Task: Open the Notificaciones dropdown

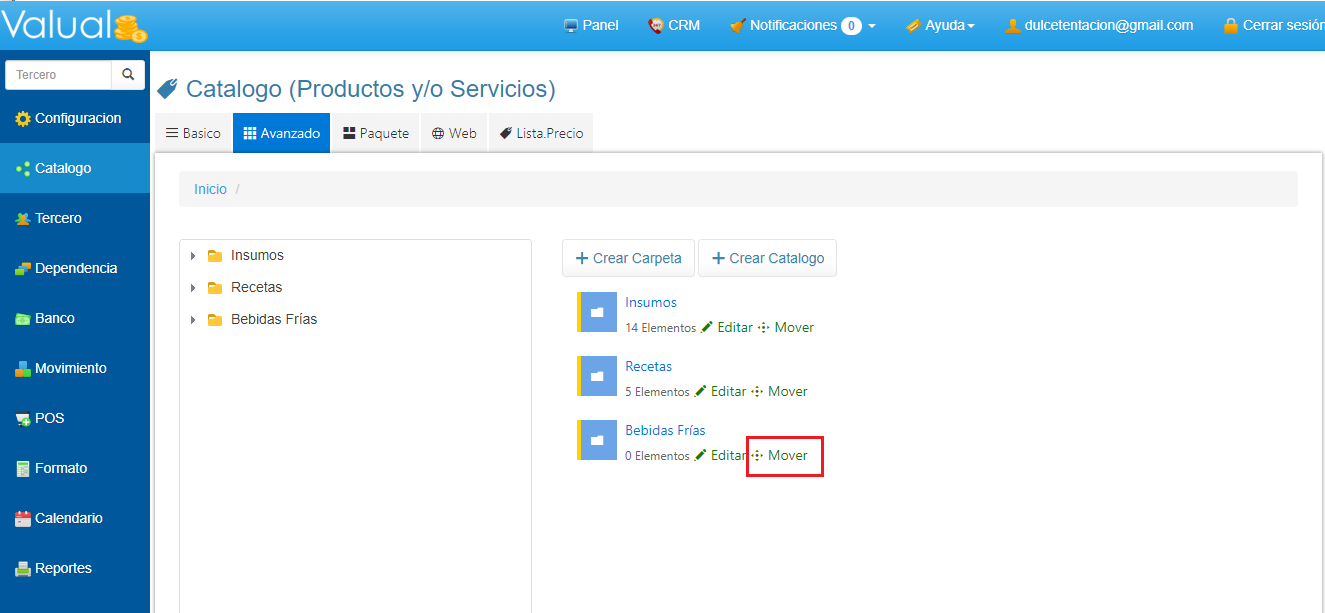Action: tap(803, 26)
